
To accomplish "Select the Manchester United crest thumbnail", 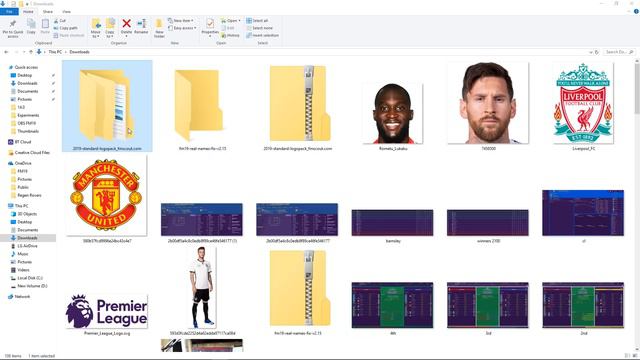I will 106,197.
